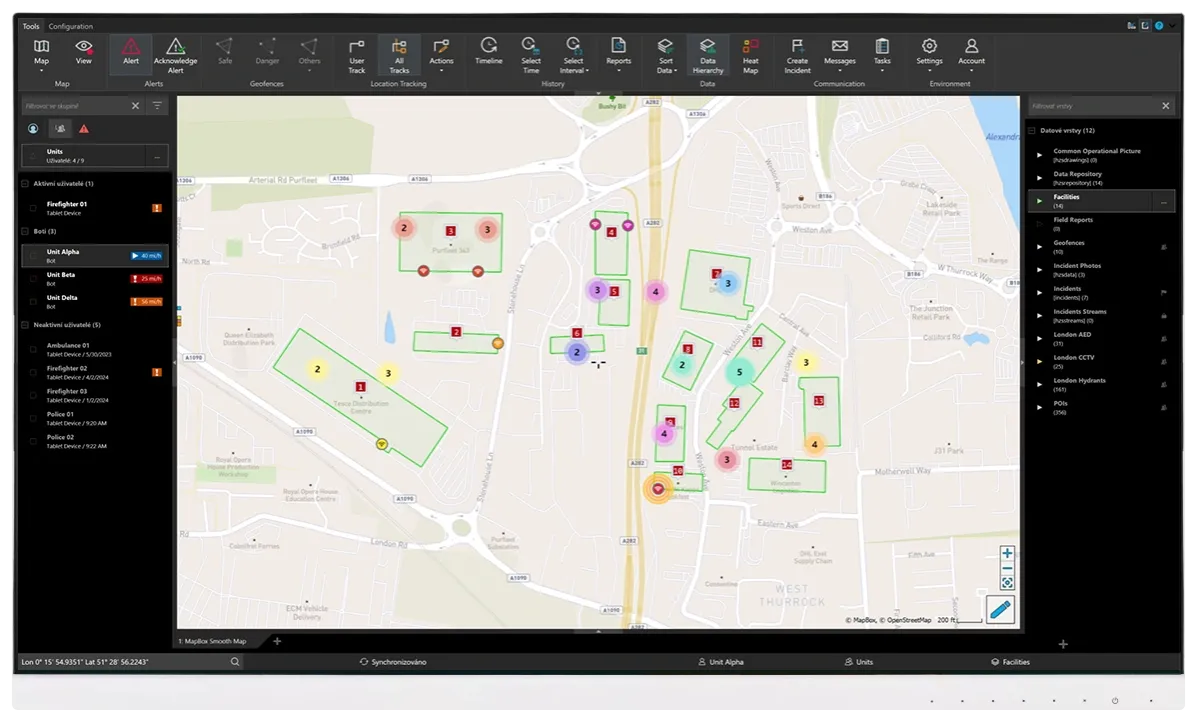Switch to the Configuration tab
This screenshot has width=1200, height=718.
(70, 26)
